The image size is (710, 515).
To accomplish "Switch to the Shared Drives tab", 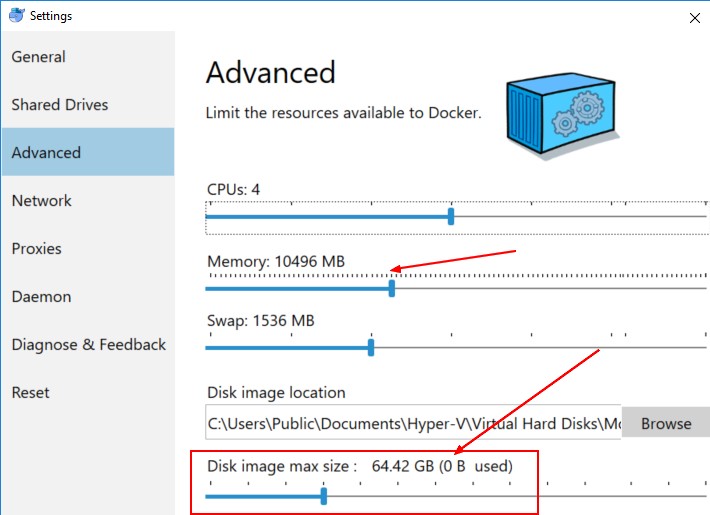I will click(60, 105).
